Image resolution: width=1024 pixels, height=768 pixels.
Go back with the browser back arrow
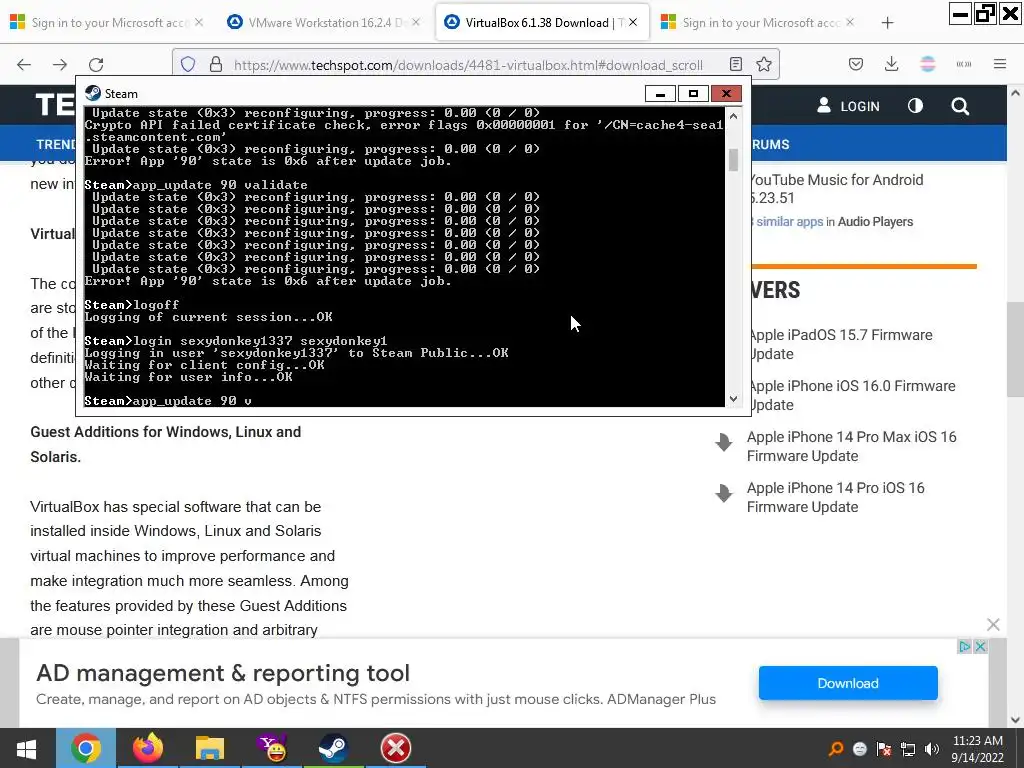[x=24, y=64]
